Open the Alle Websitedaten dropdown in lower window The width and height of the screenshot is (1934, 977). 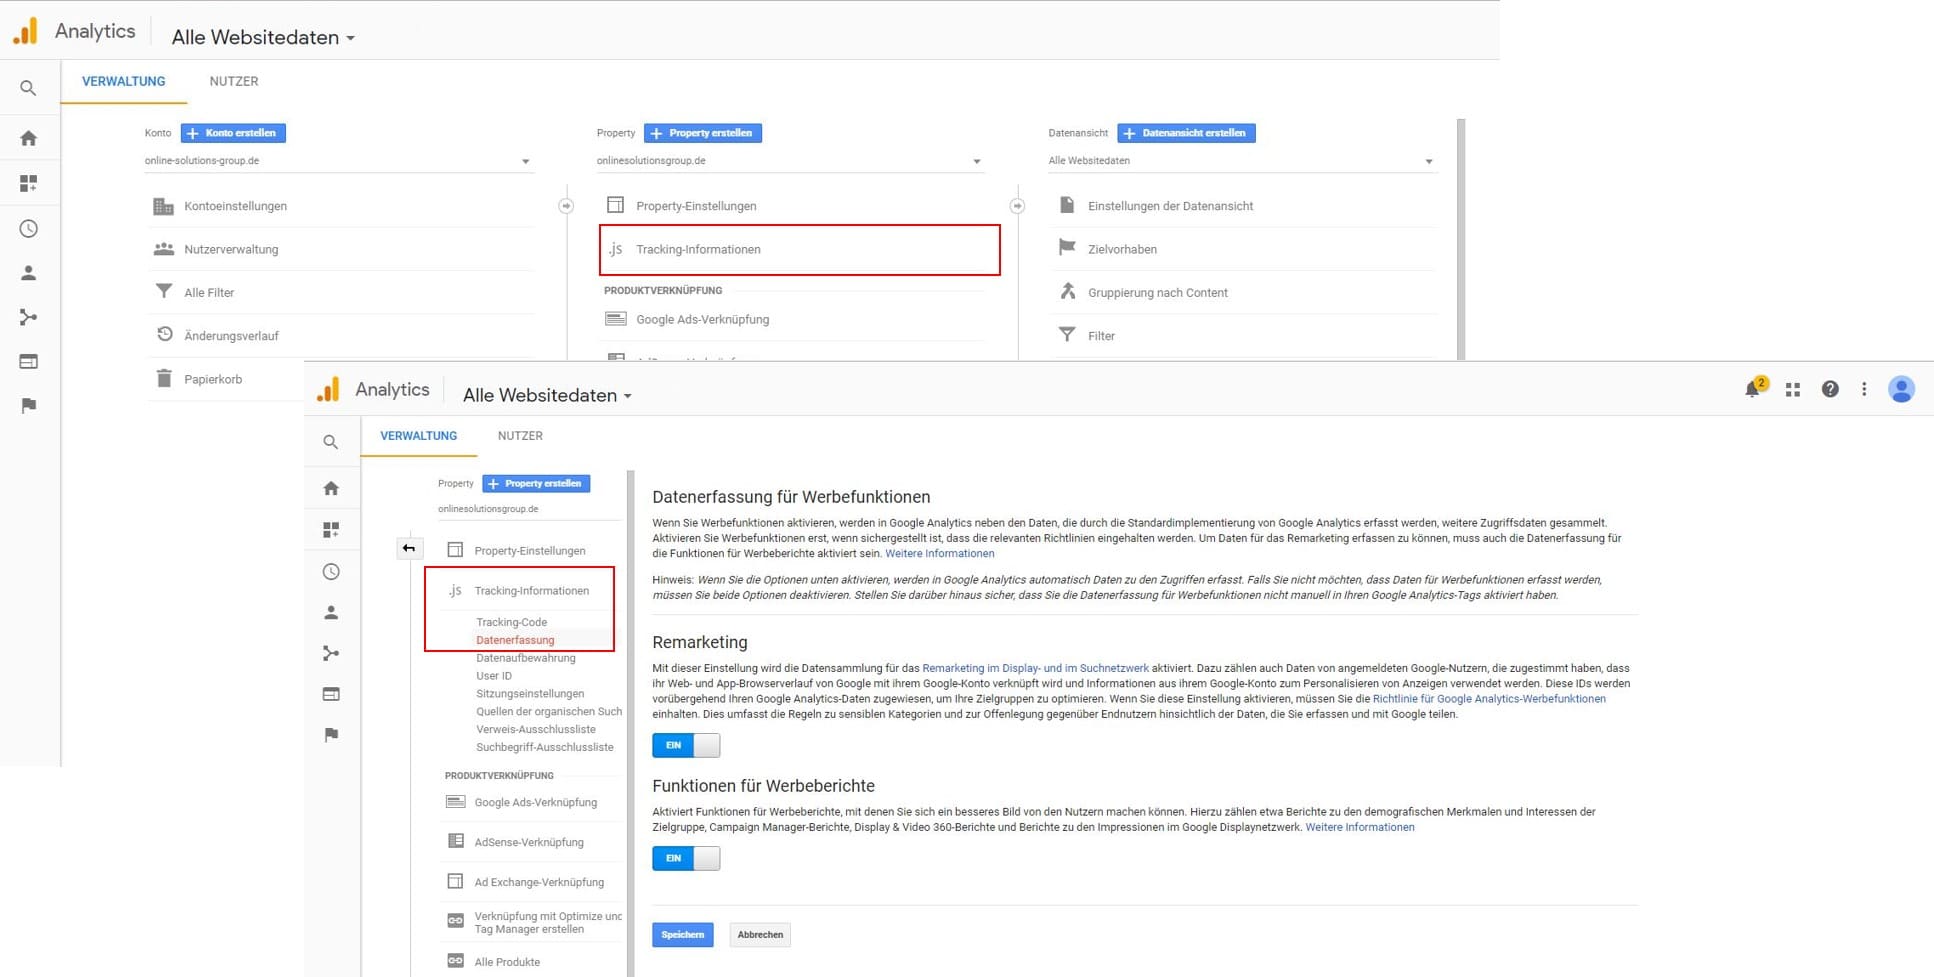(547, 395)
